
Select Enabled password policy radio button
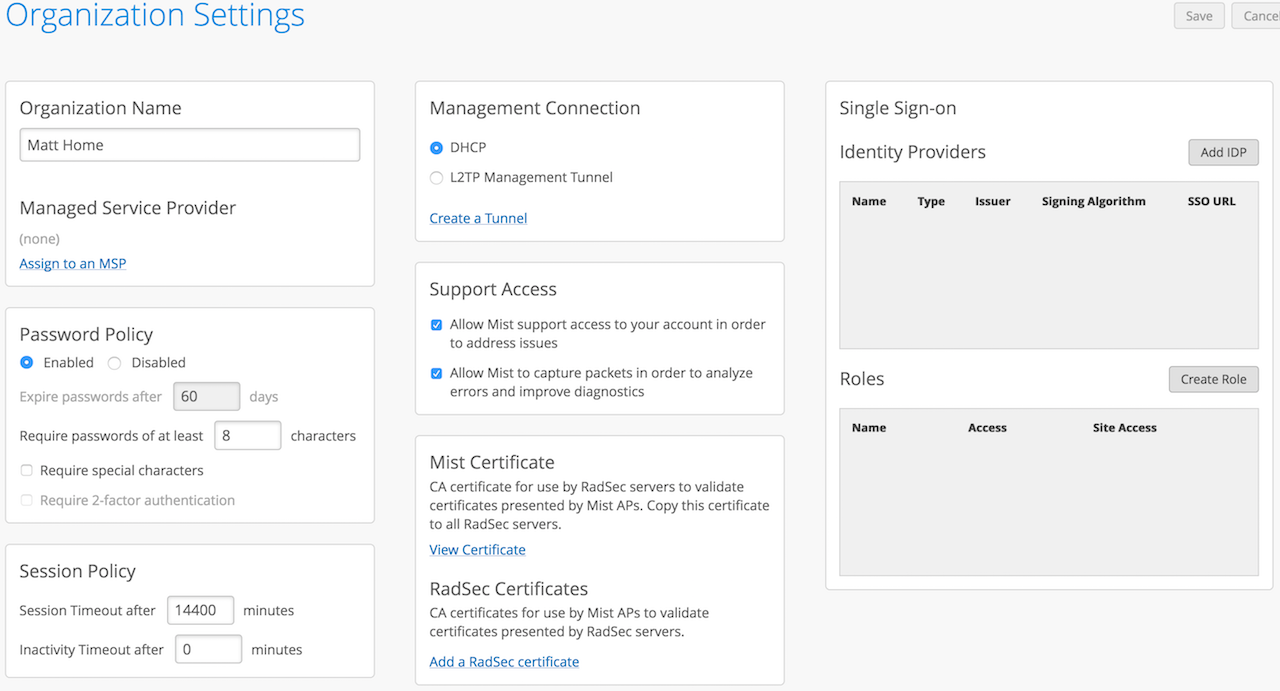[x=27, y=363]
